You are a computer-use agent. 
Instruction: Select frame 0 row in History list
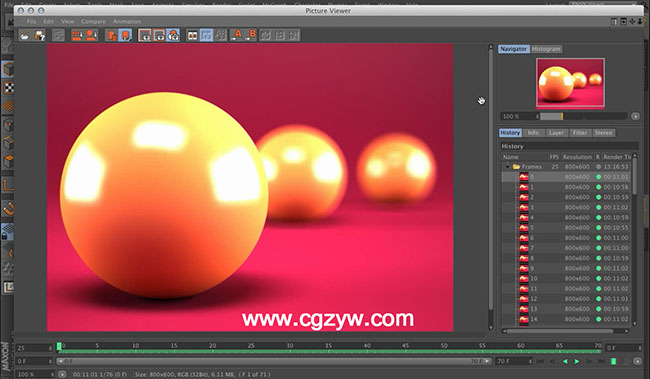coord(566,177)
